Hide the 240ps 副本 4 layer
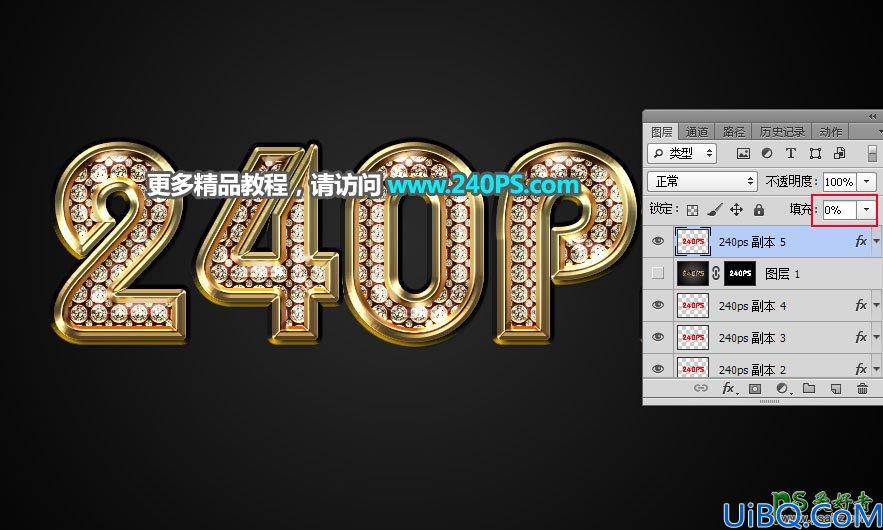883x530 pixels. coord(657,305)
